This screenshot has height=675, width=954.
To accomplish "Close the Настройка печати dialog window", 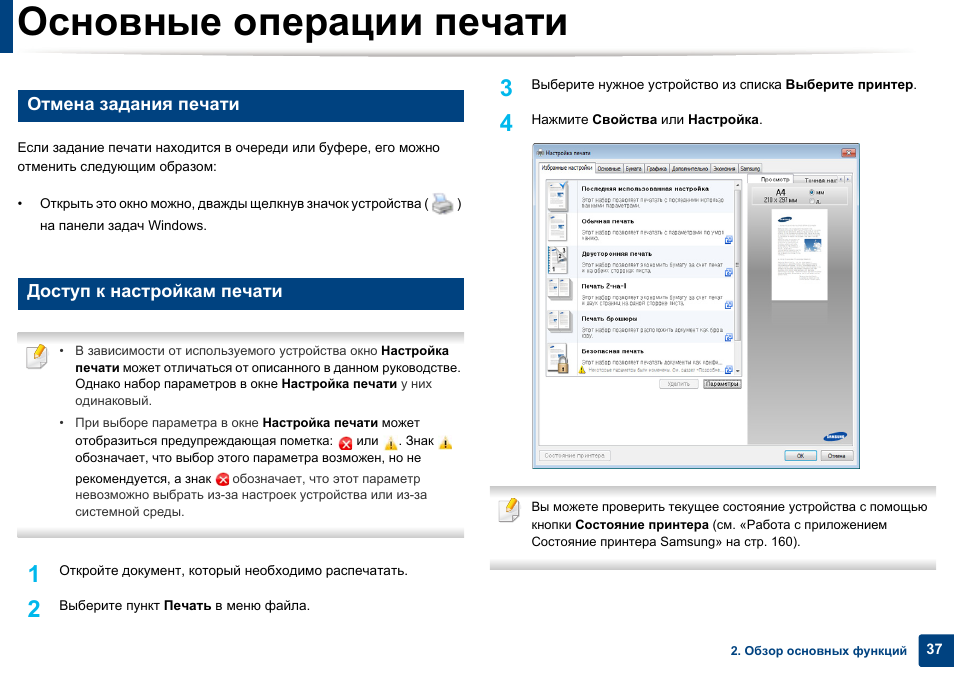I will point(848,153).
